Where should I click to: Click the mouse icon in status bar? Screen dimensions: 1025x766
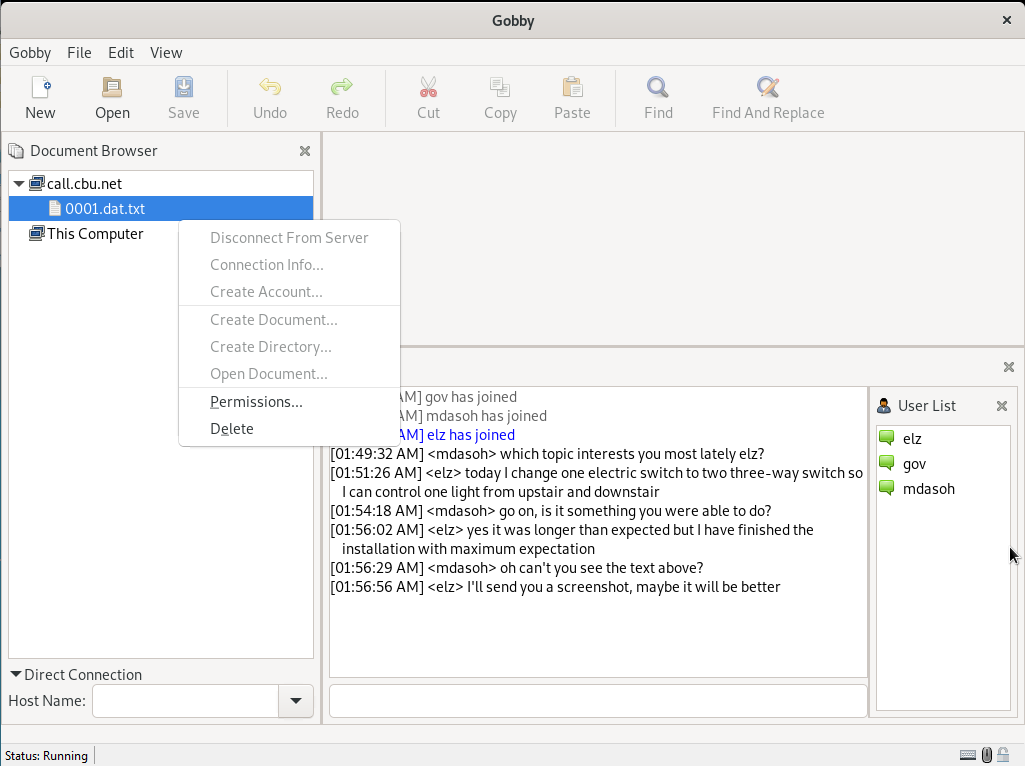point(987,755)
